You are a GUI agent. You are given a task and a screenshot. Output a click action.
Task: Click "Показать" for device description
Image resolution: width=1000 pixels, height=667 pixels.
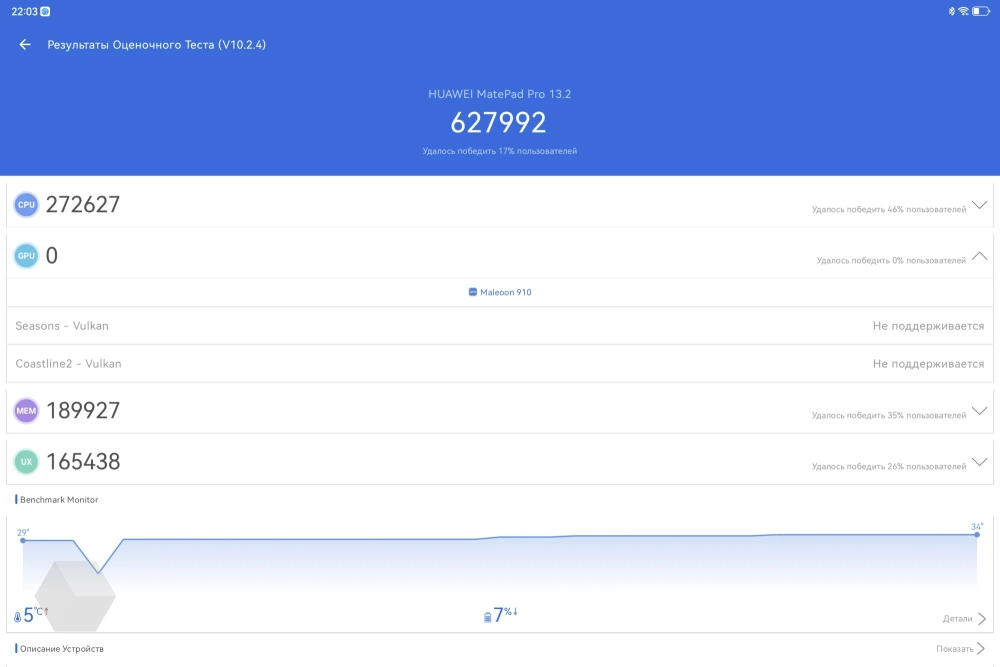pyautogui.click(x=960, y=649)
